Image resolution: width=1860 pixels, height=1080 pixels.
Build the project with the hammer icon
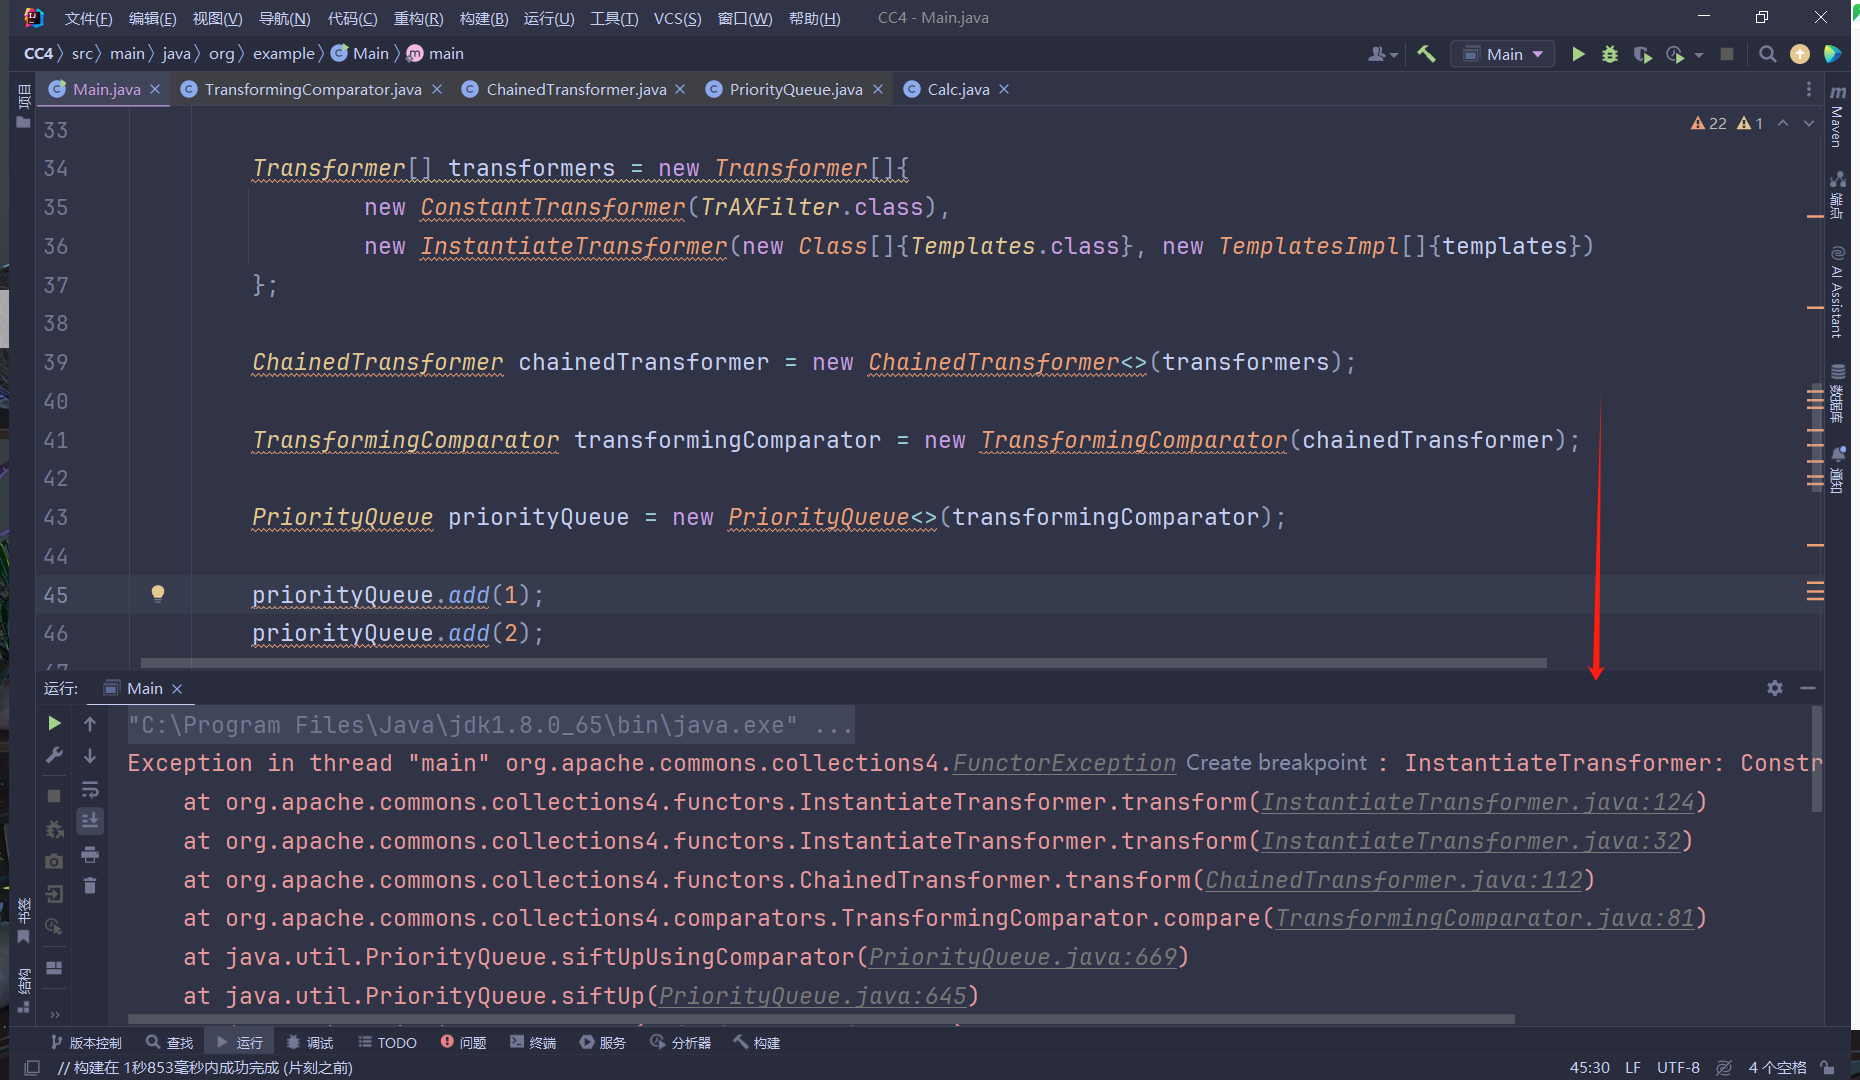[x=1426, y=54]
